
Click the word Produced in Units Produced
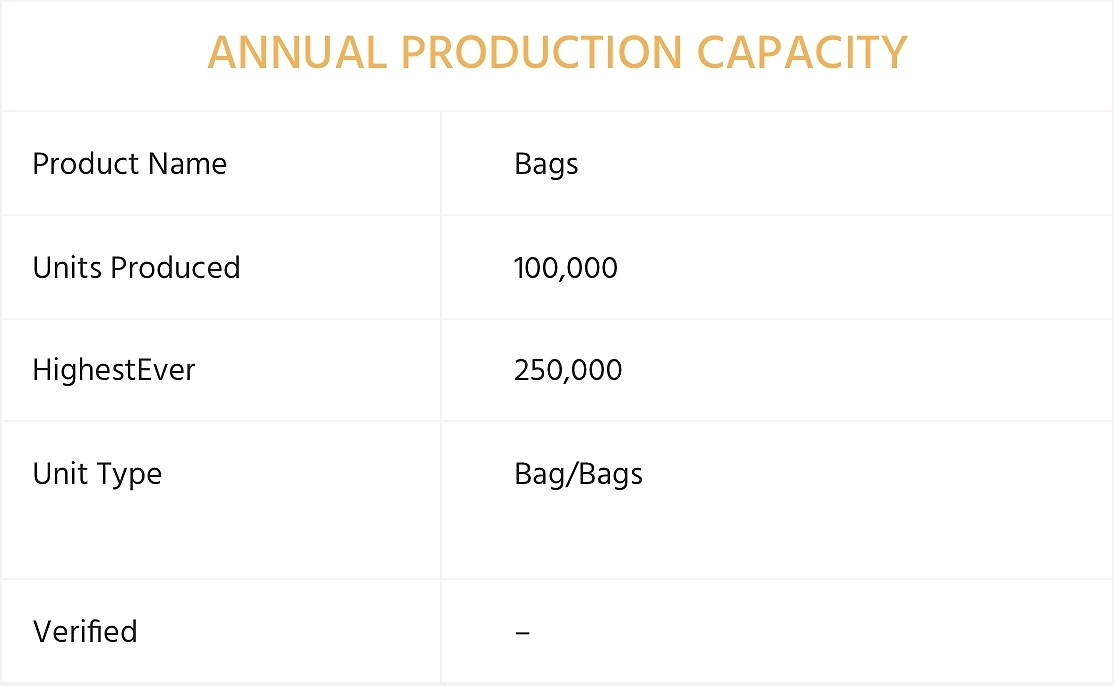click(x=175, y=268)
